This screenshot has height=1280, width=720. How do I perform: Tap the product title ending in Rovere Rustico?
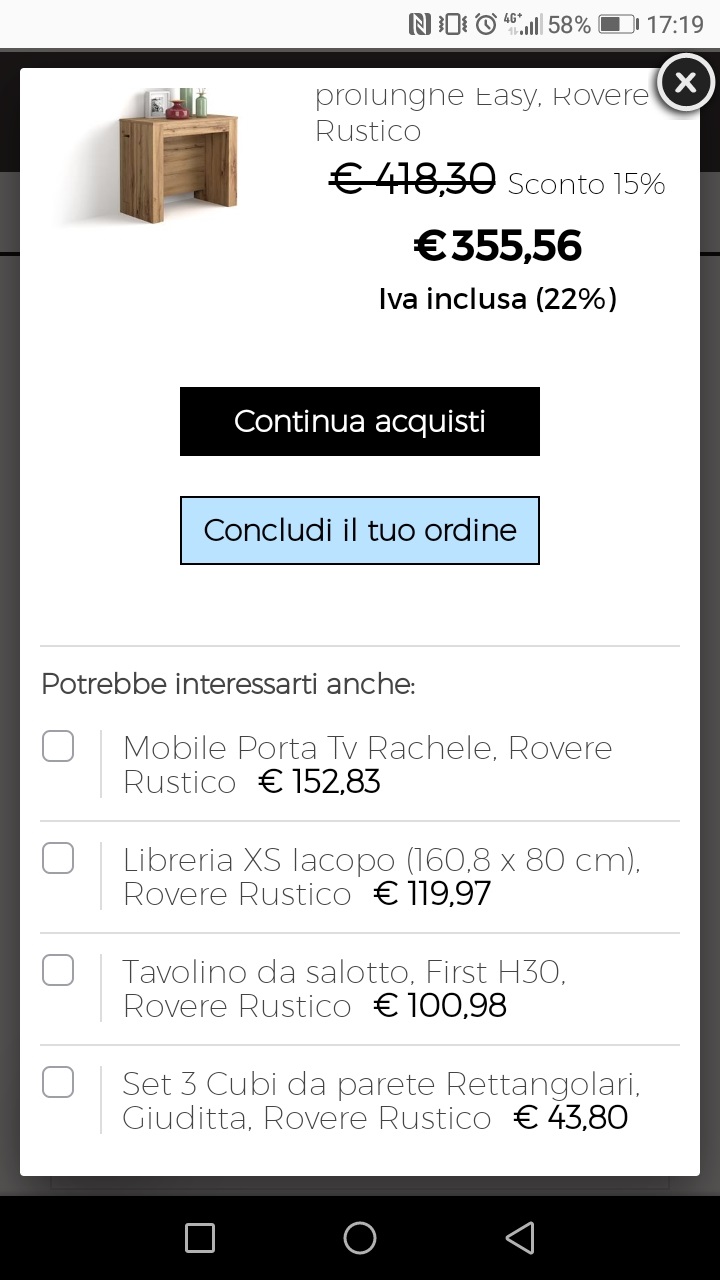point(482,112)
